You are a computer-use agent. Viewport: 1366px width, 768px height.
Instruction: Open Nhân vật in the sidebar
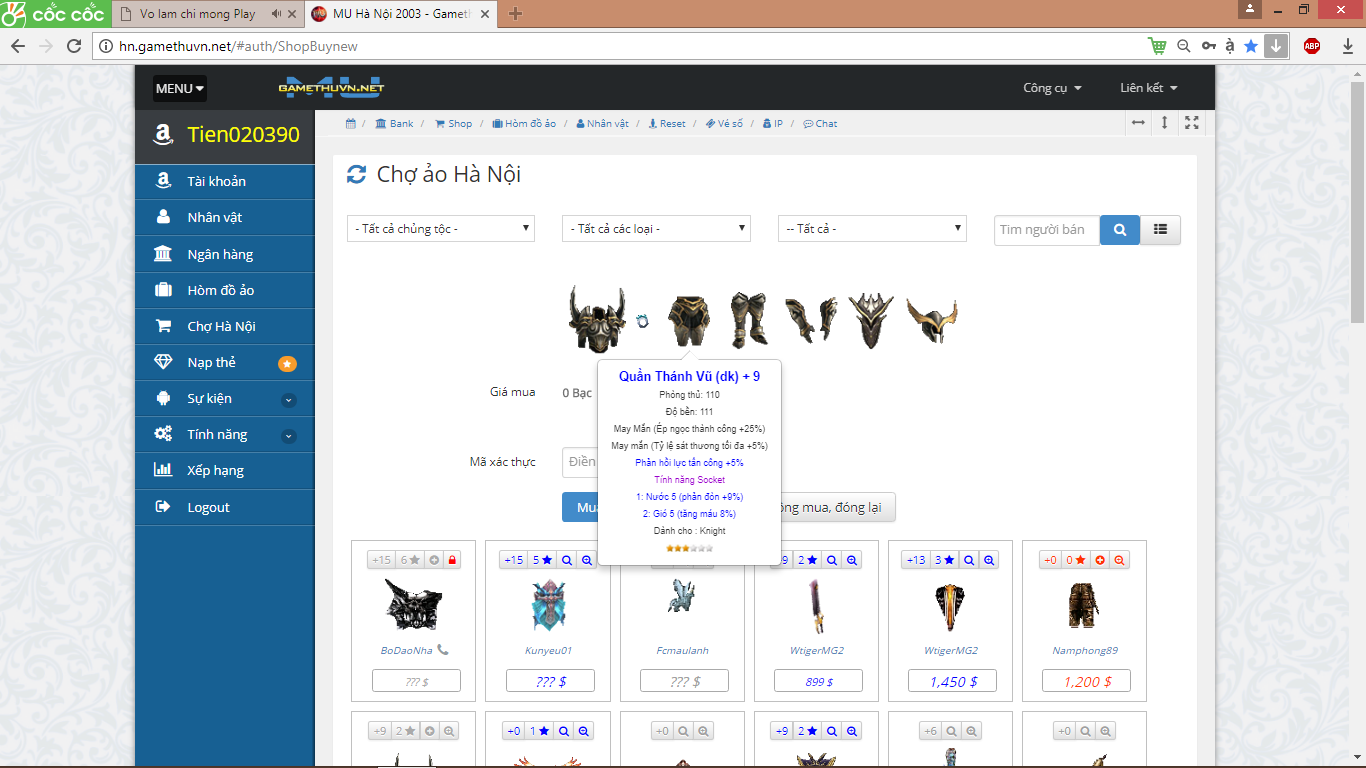(225, 217)
